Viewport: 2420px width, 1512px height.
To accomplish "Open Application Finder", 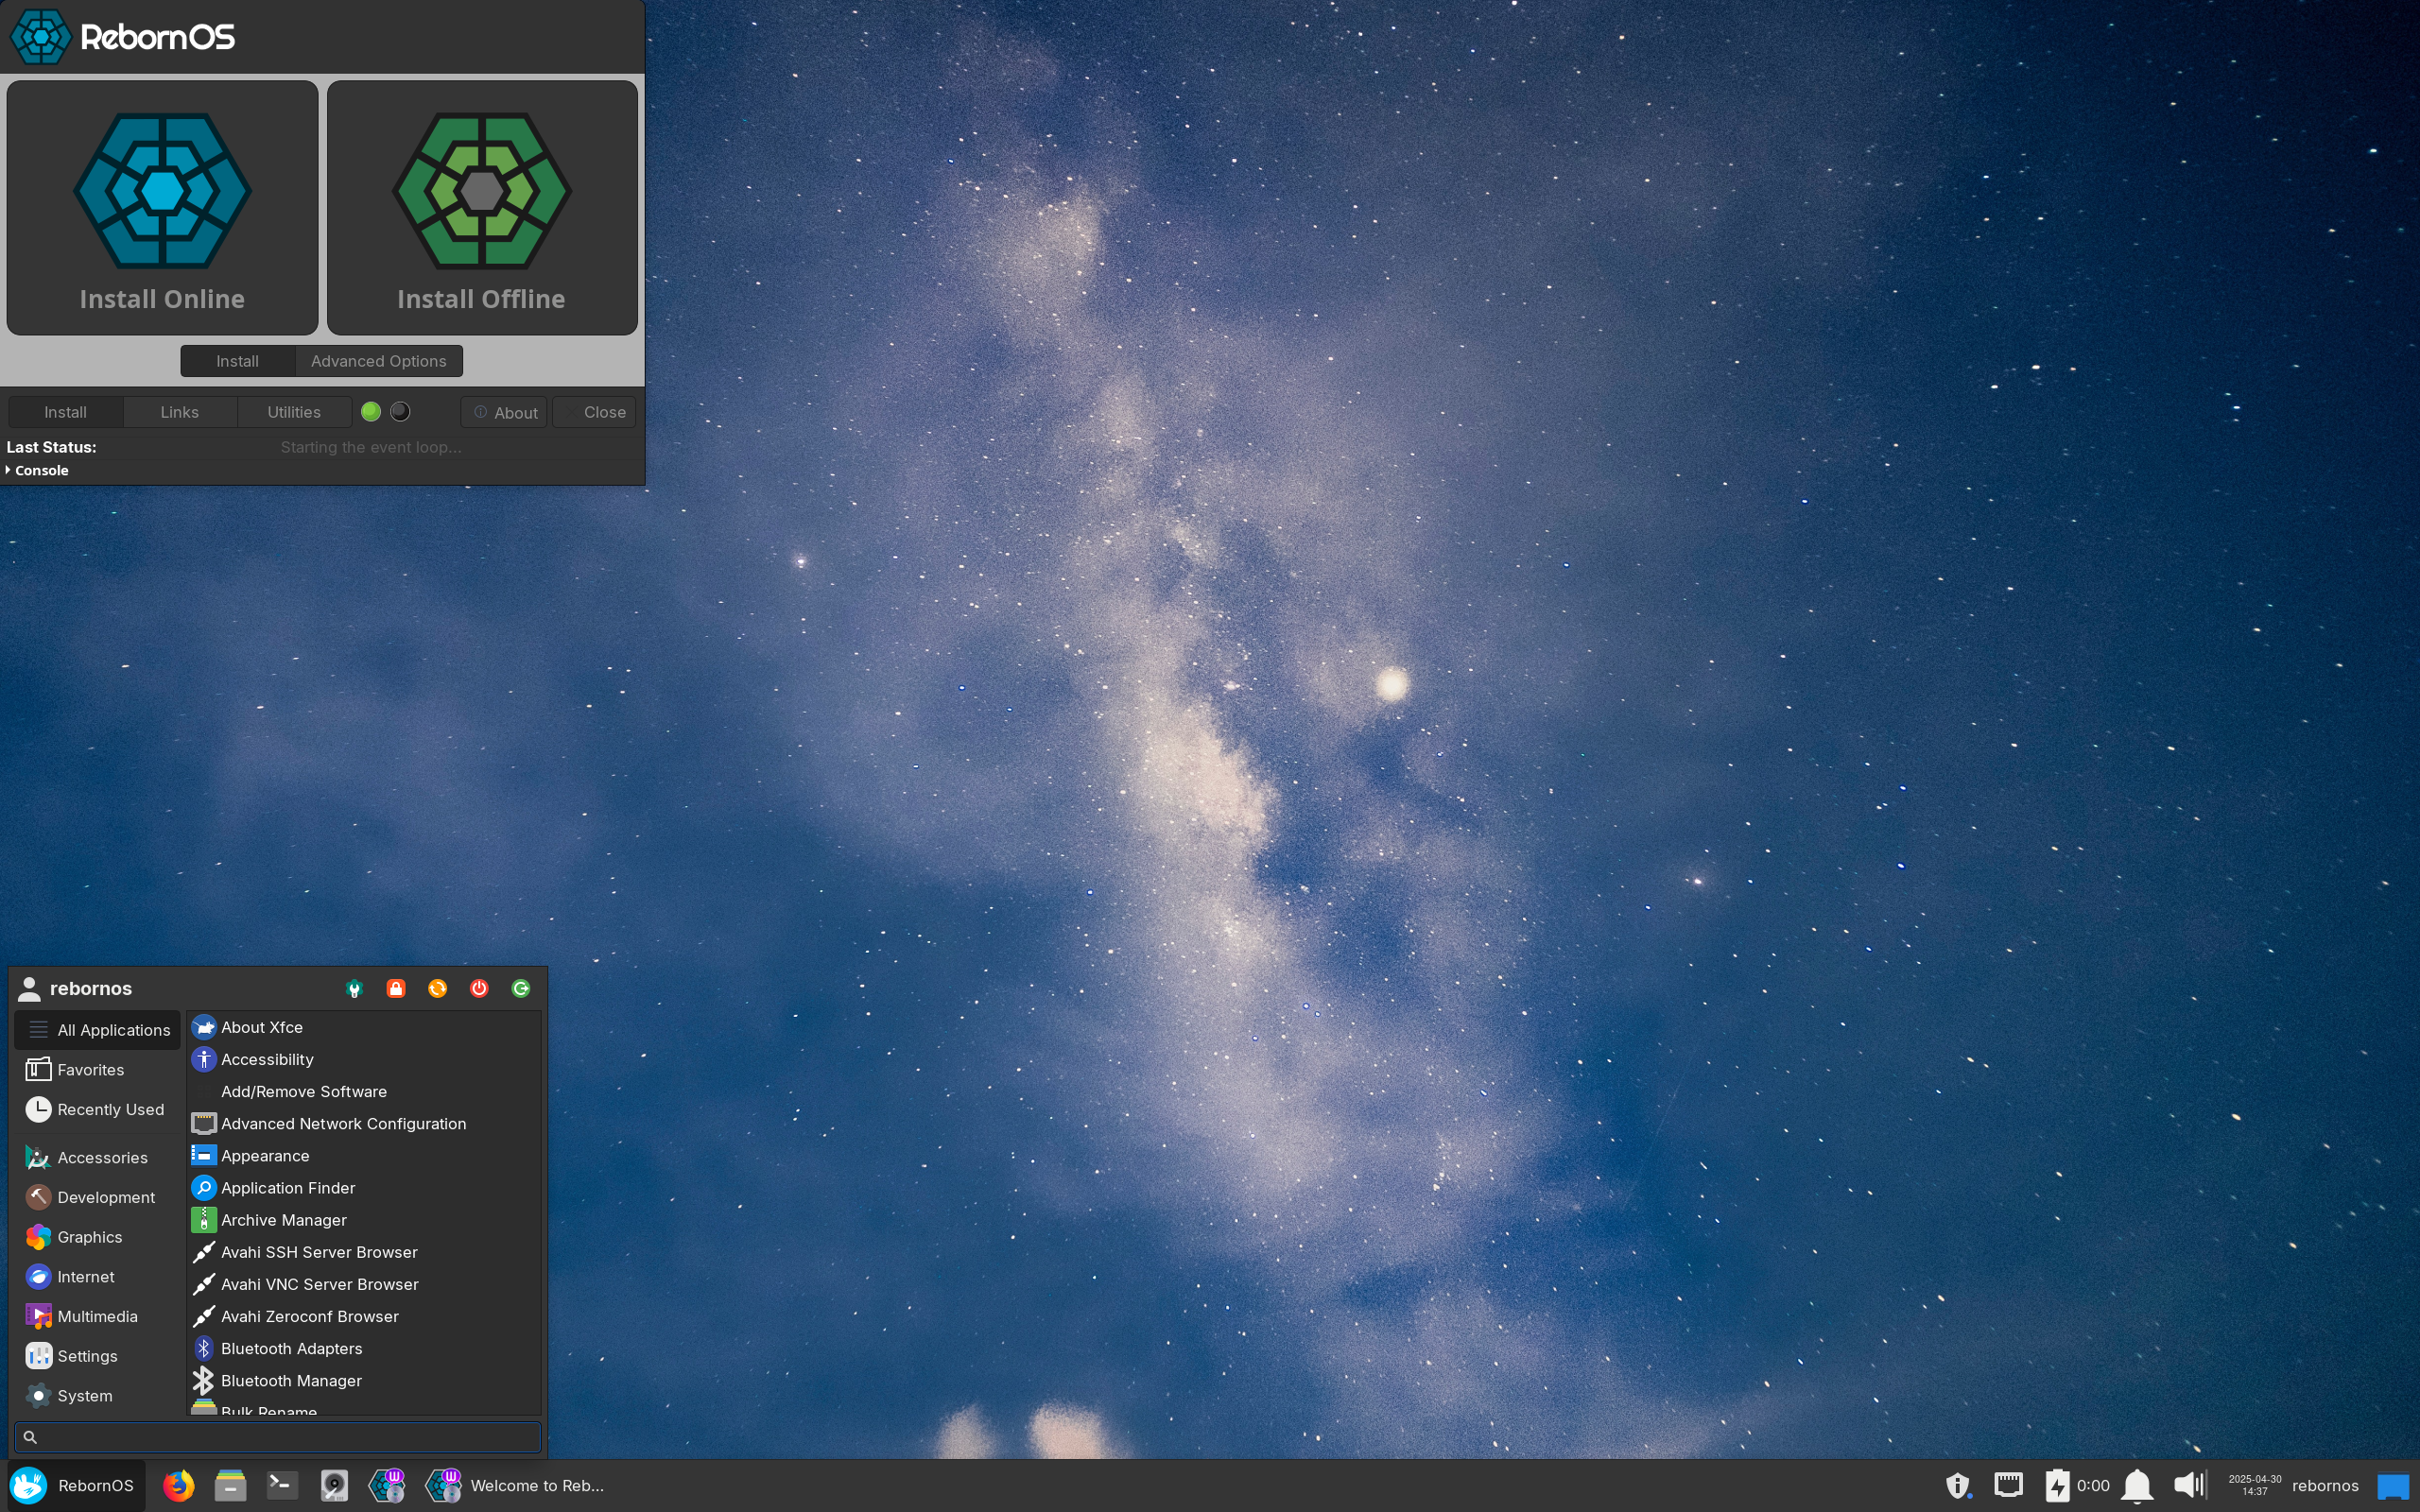I will click(364, 1187).
